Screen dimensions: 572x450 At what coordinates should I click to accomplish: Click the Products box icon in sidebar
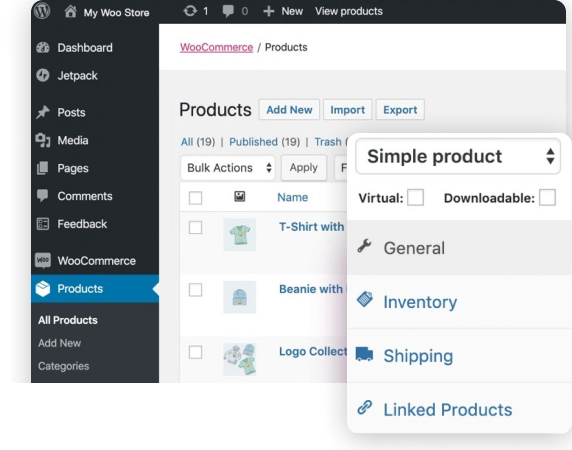point(43,289)
